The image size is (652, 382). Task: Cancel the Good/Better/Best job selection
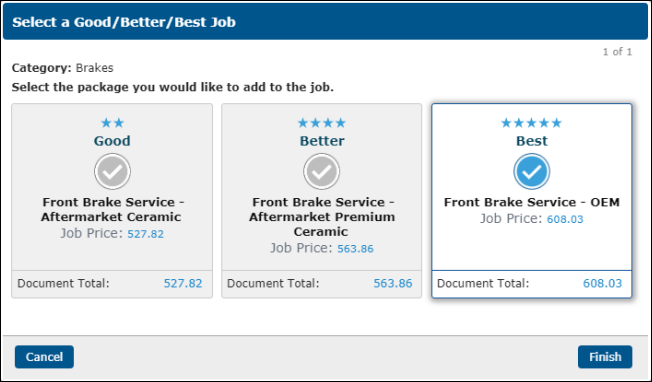click(44, 357)
